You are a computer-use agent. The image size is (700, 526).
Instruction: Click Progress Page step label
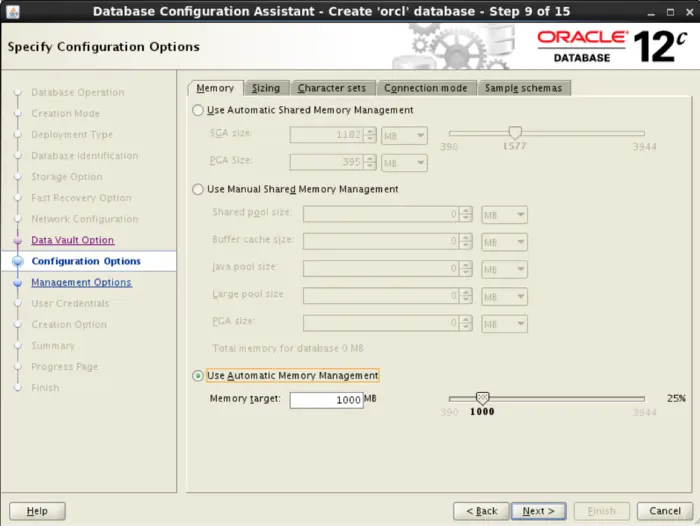coord(65,367)
